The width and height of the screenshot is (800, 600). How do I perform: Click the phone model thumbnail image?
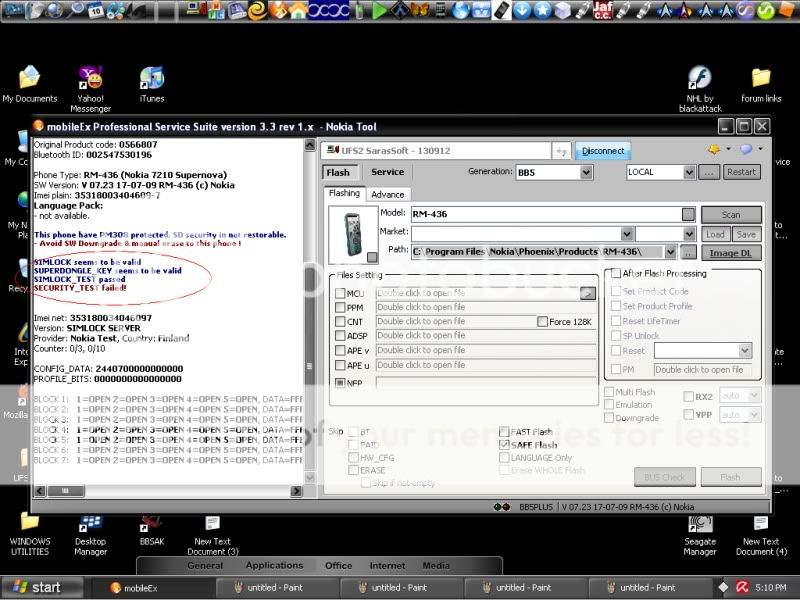coord(354,235)
